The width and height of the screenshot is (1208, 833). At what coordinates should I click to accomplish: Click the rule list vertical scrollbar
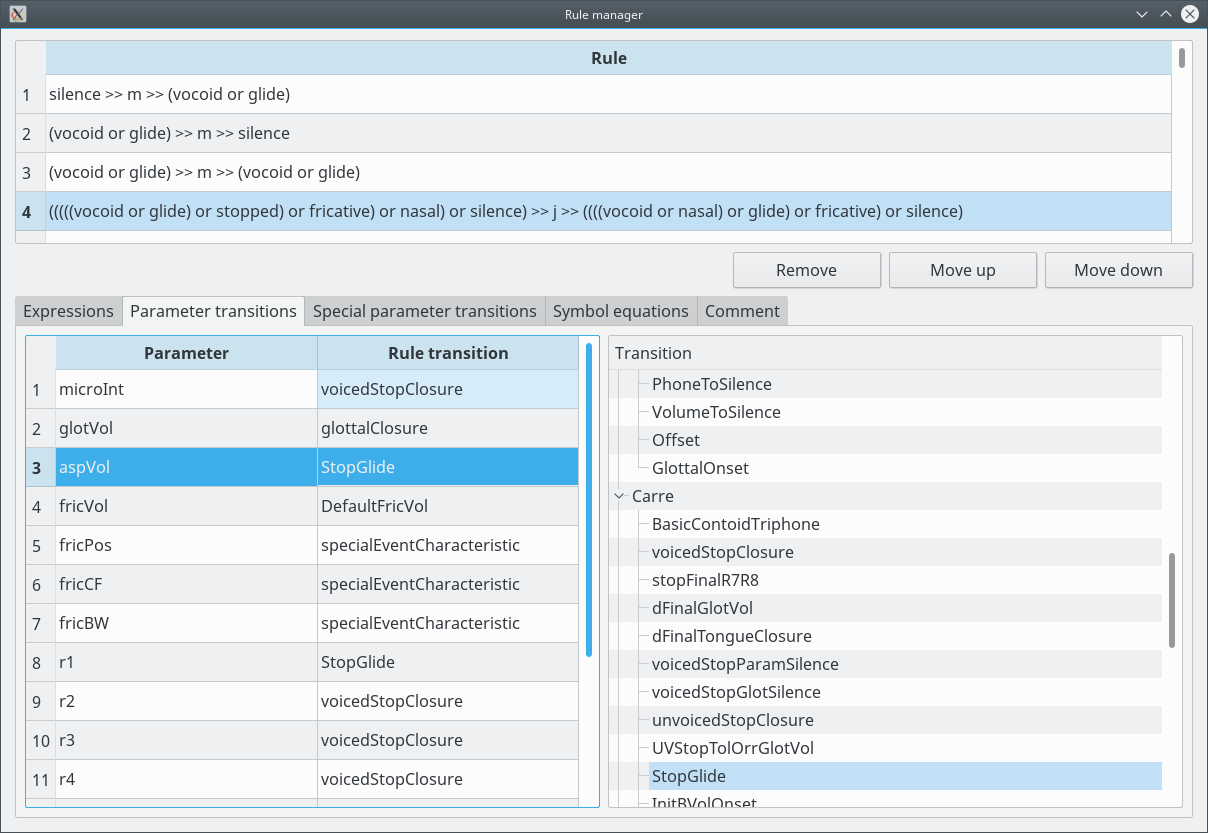click(x=1182, y=58)
